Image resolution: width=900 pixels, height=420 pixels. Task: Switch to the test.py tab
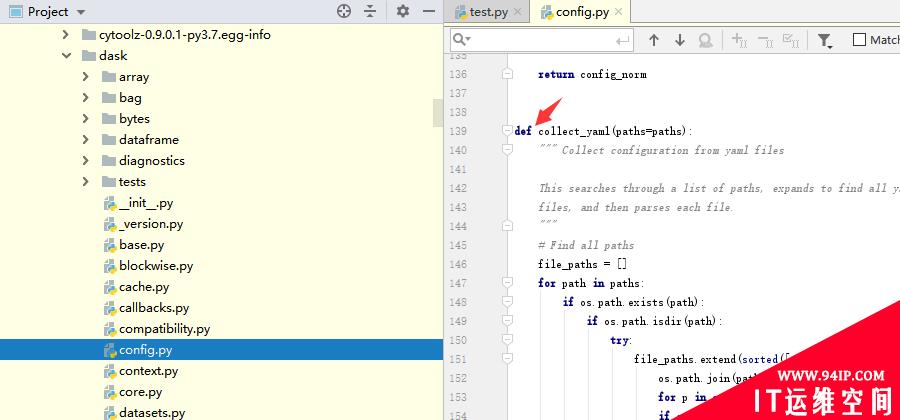coord(488,12)
